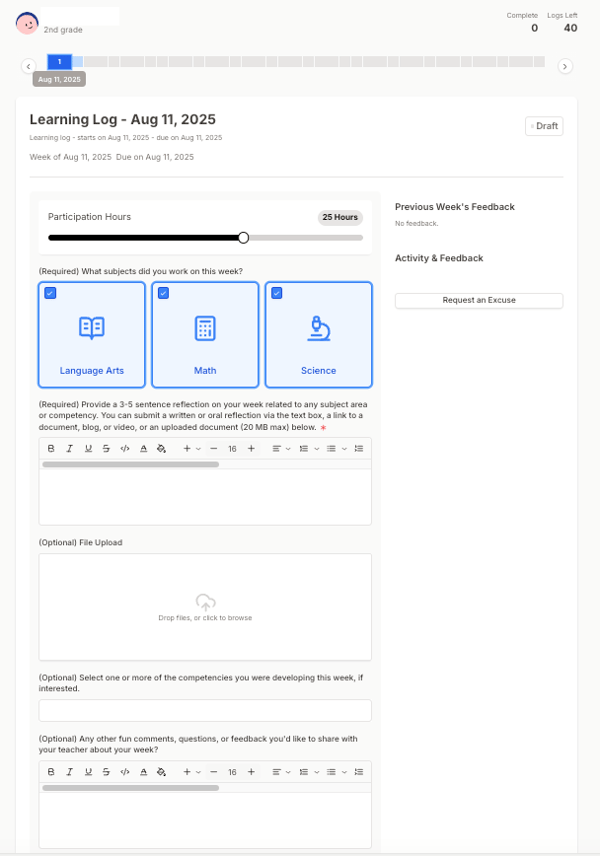Click the Participation Hours slider handle

pyautogui.click(x=243, y=237)
